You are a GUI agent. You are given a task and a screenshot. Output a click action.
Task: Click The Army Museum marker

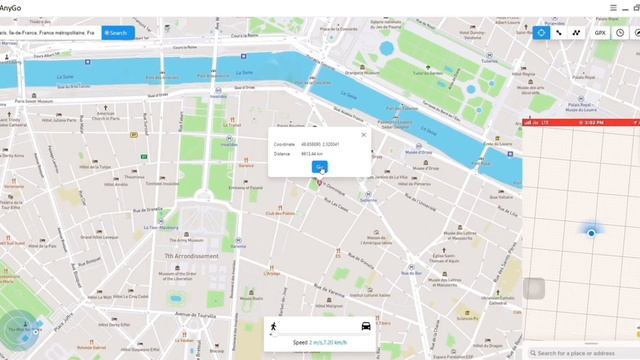(x=186, y=234)
